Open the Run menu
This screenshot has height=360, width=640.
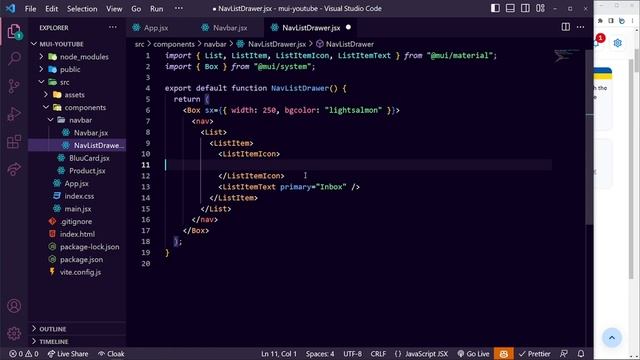coord(156,9)
